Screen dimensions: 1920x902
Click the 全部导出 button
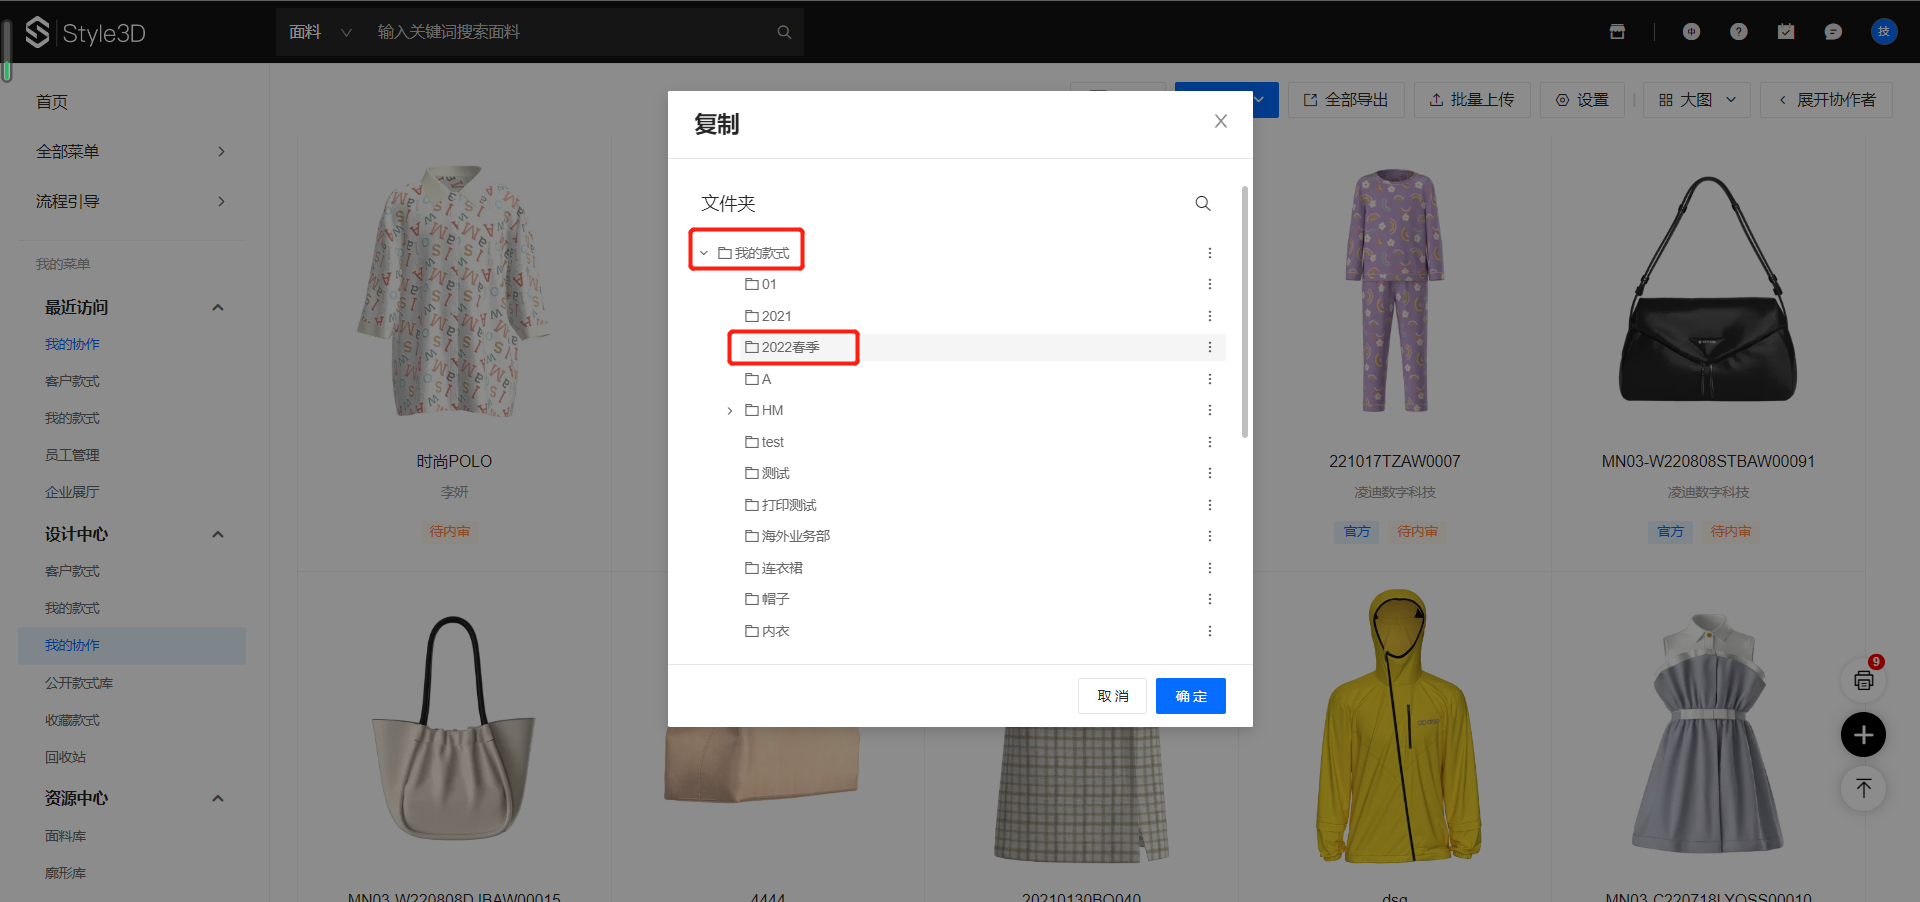pyautogui.click(x=1346, y=100)
